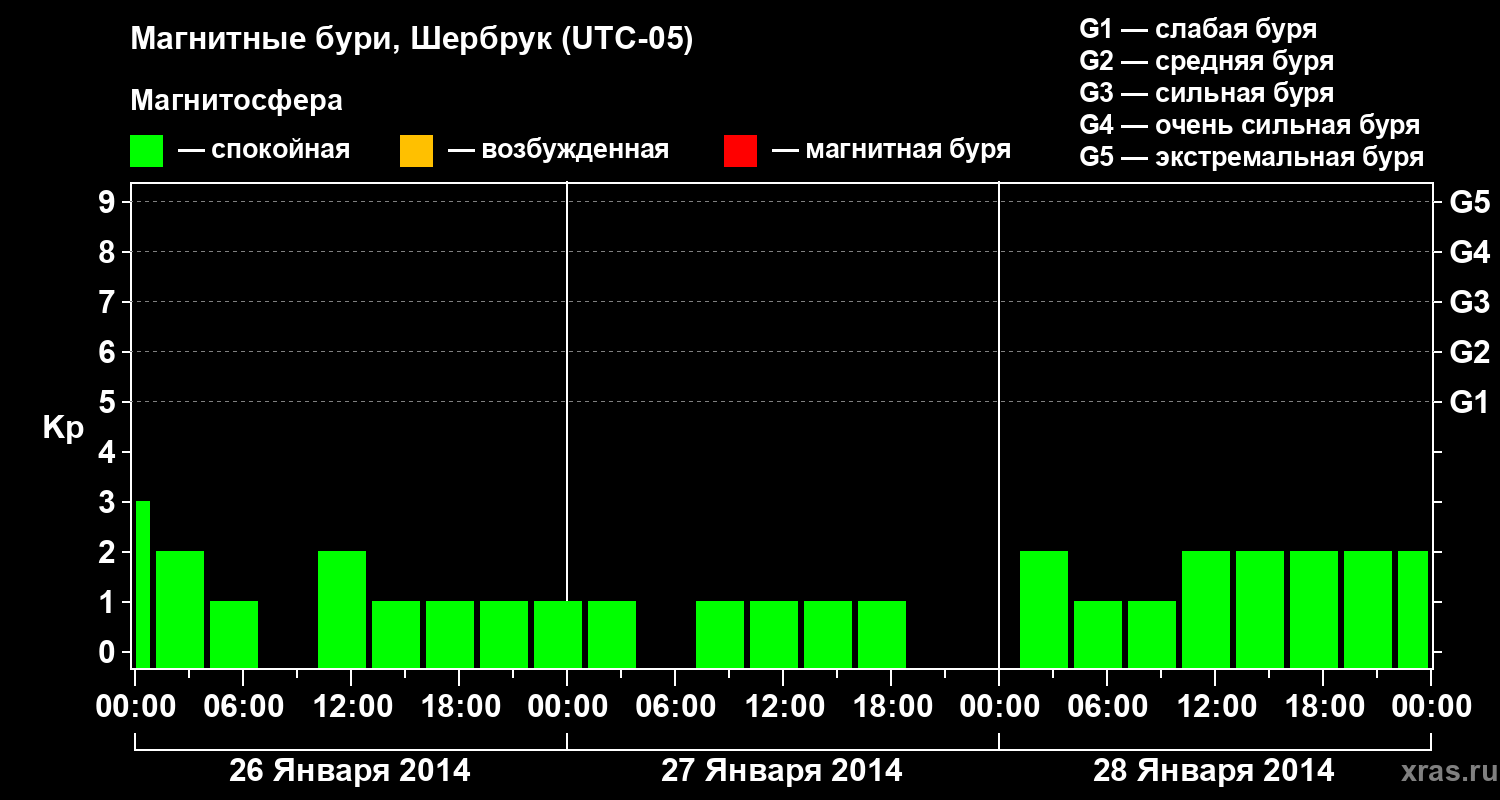Click the '— магнитная буря' legend label

pos(891,150)
